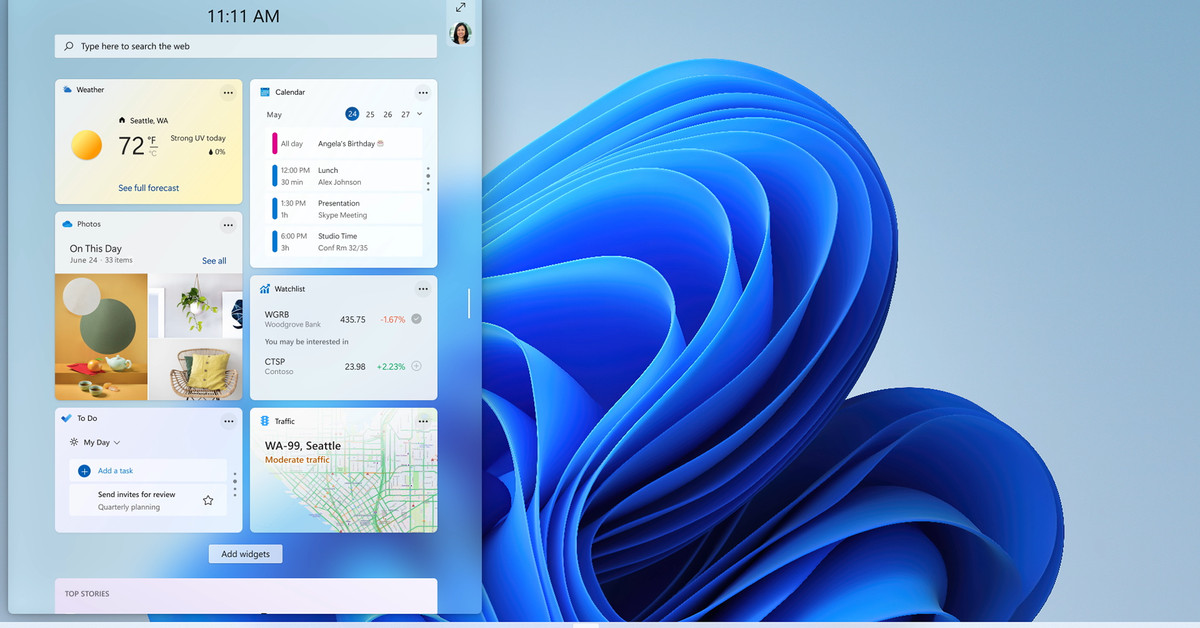The width and height of the screenshot is (1200, 628).
Task: Click the Calendar widget icon
Action: pos(265,92)
